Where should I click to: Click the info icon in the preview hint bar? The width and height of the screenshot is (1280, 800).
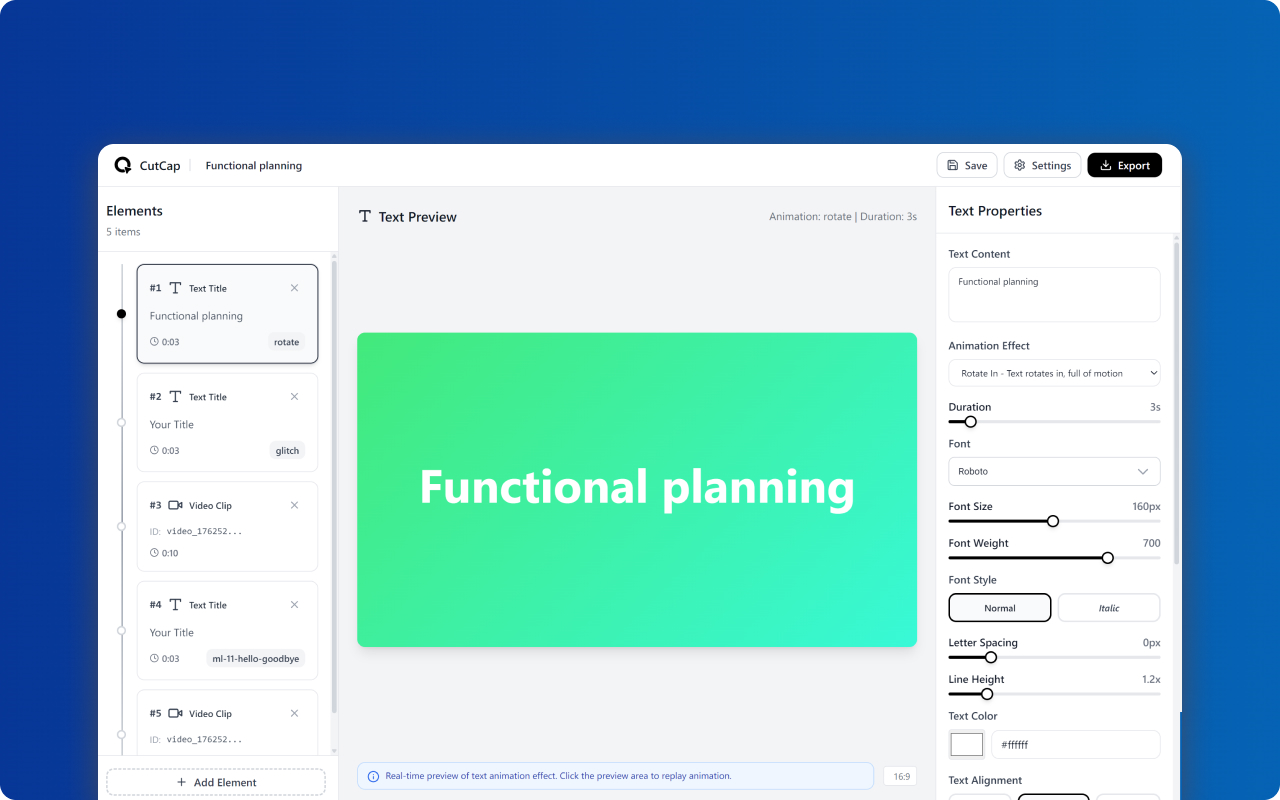[x=374, y=776]
